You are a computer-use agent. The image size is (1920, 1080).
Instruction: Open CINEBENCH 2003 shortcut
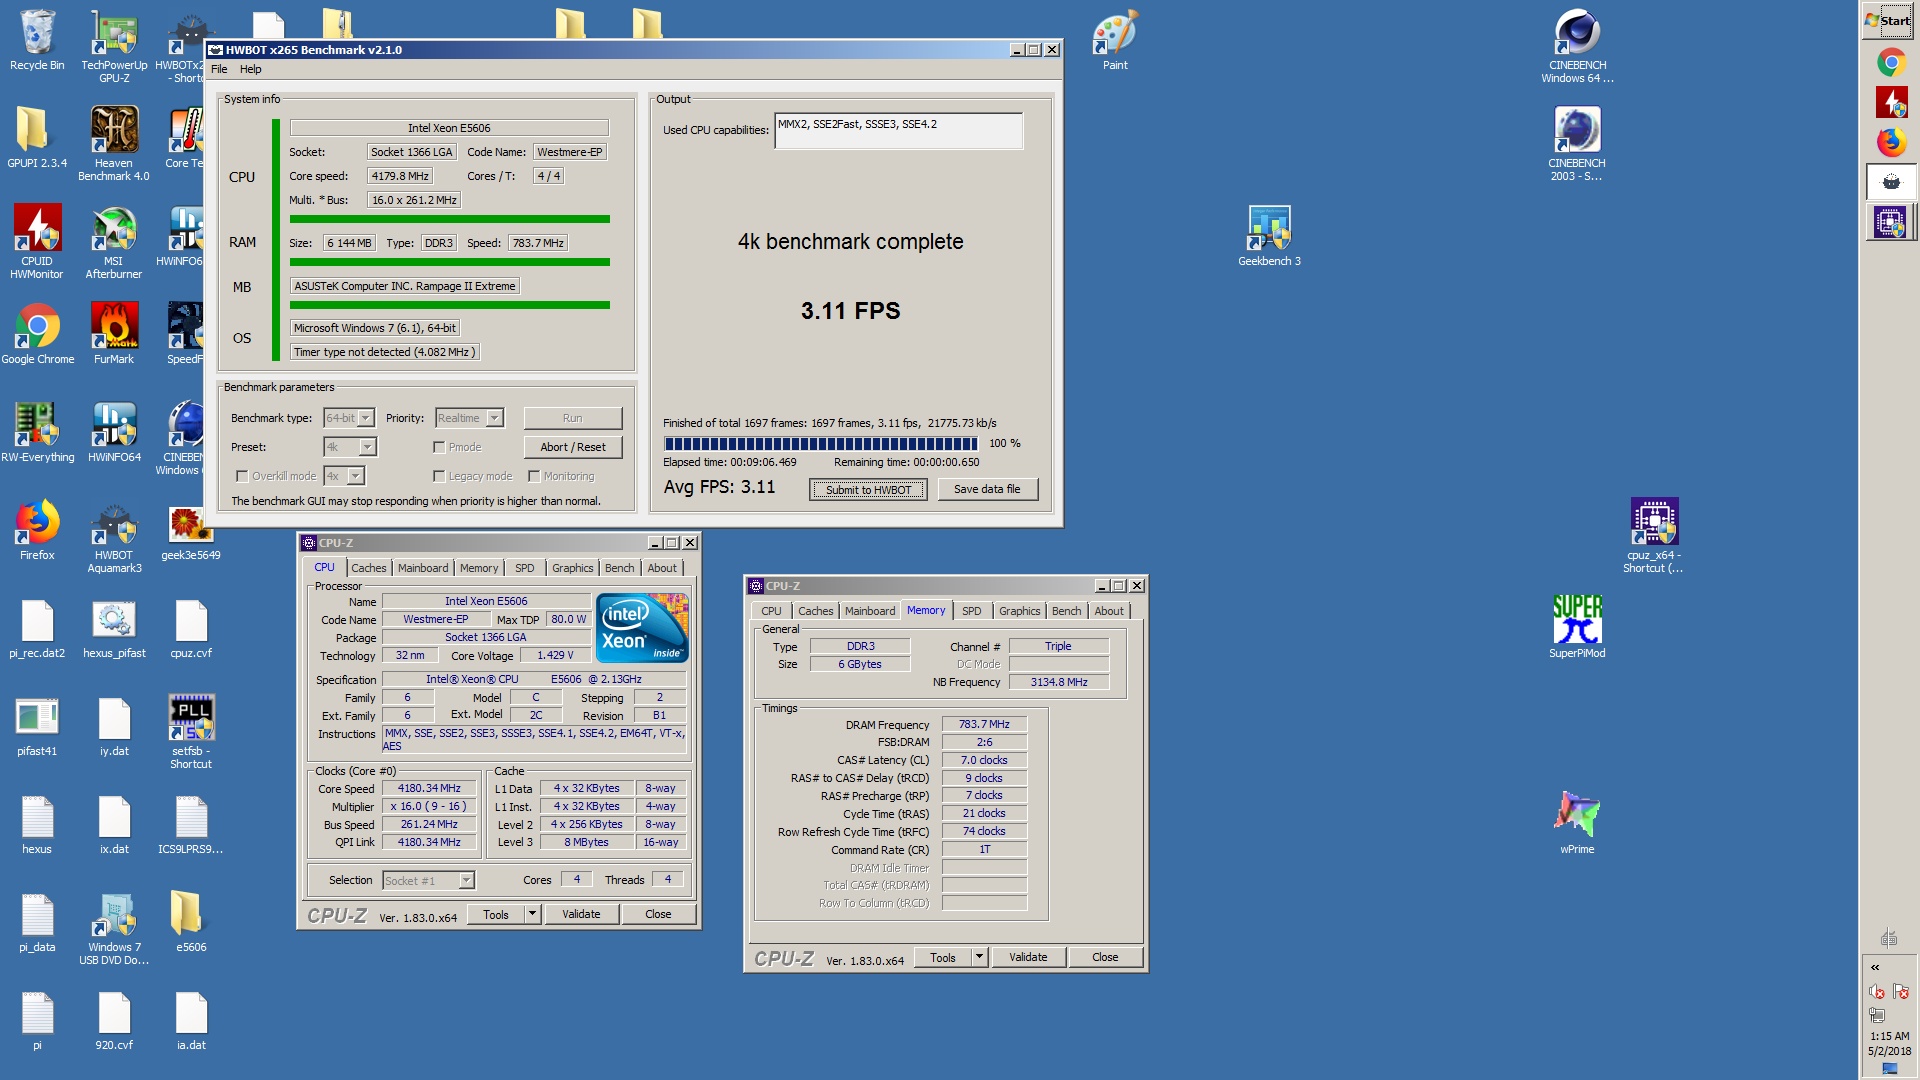coord(1577,144)
